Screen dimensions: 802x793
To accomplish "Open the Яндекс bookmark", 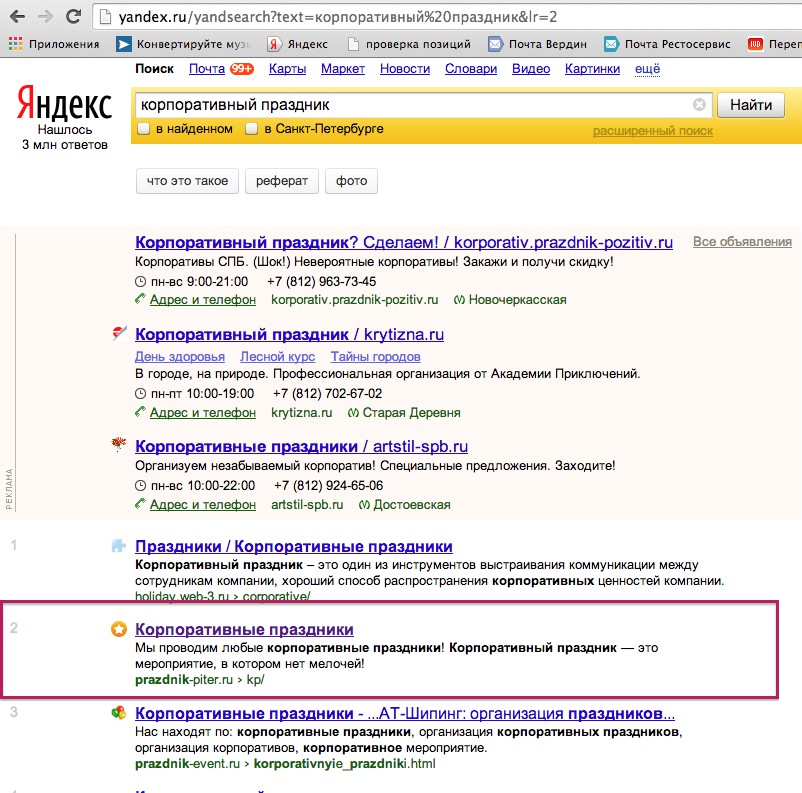I will tap(298, 44).
